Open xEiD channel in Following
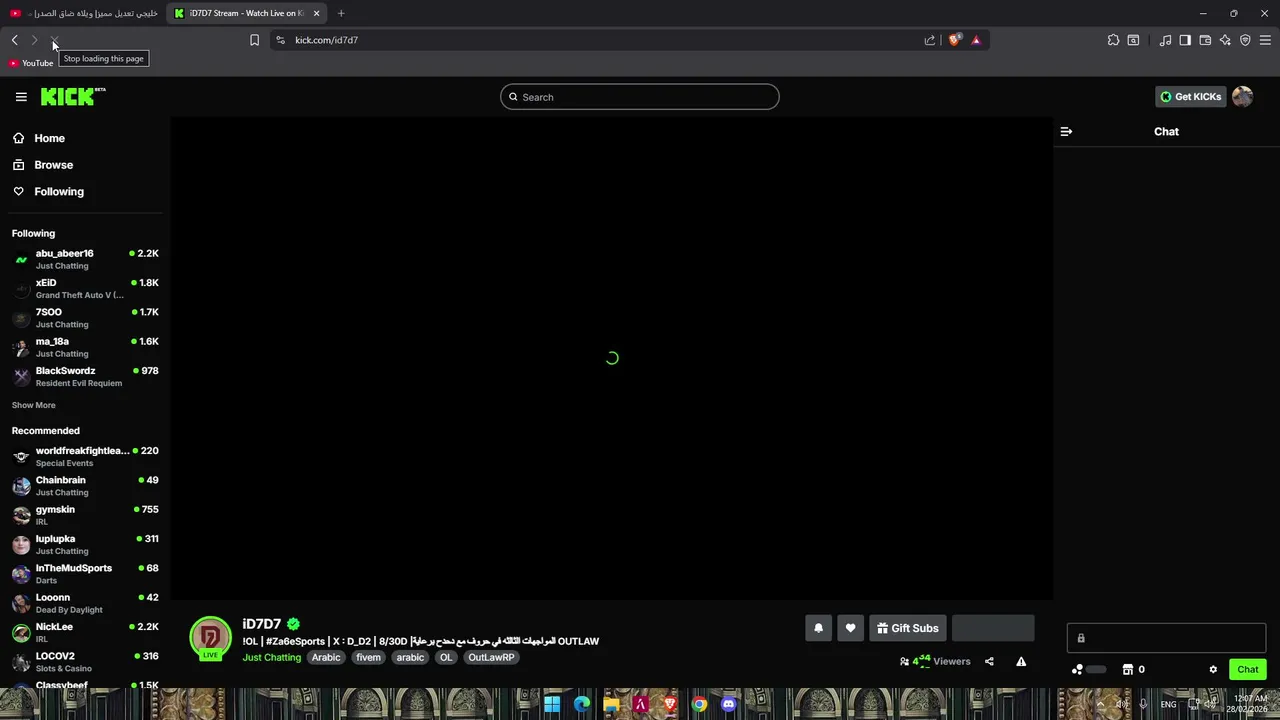 85,288
